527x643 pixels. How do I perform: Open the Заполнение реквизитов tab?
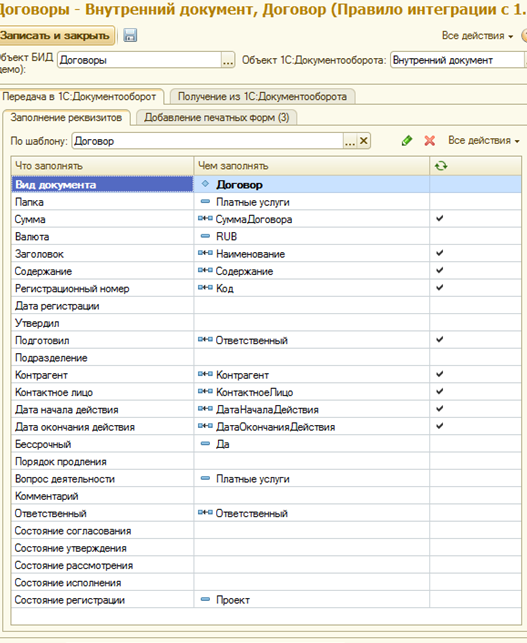click(66, 118)
